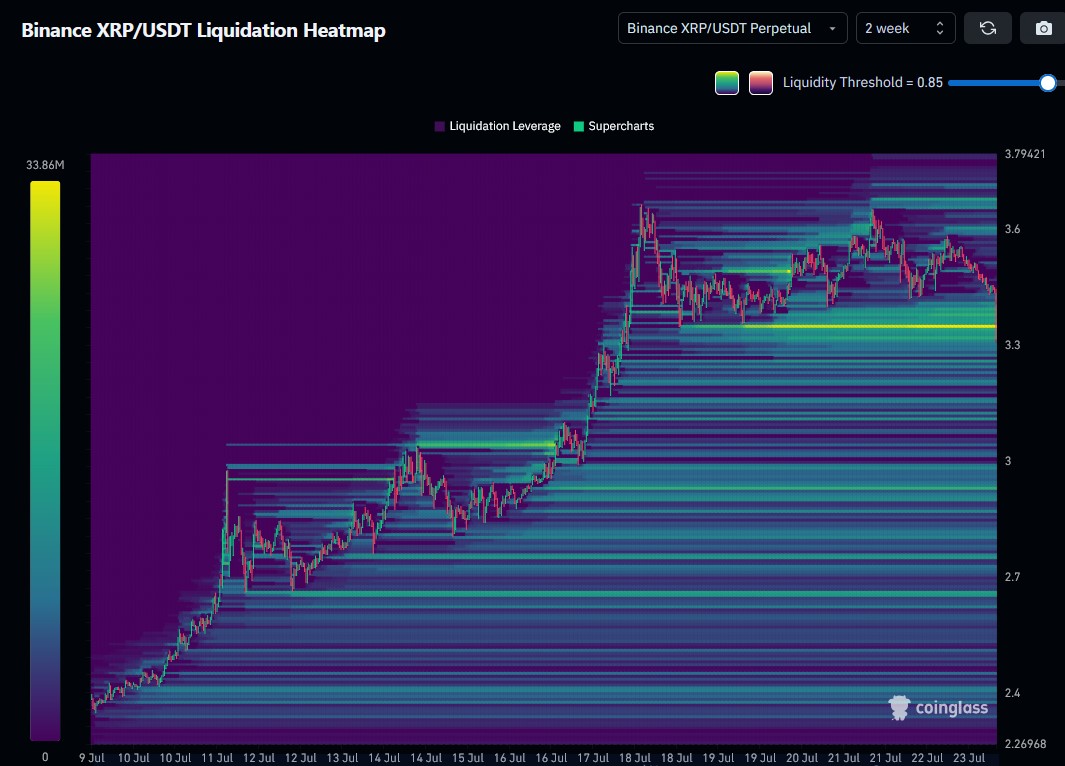Open the 2 week time range selector
1065x766 pixels.
905,29
